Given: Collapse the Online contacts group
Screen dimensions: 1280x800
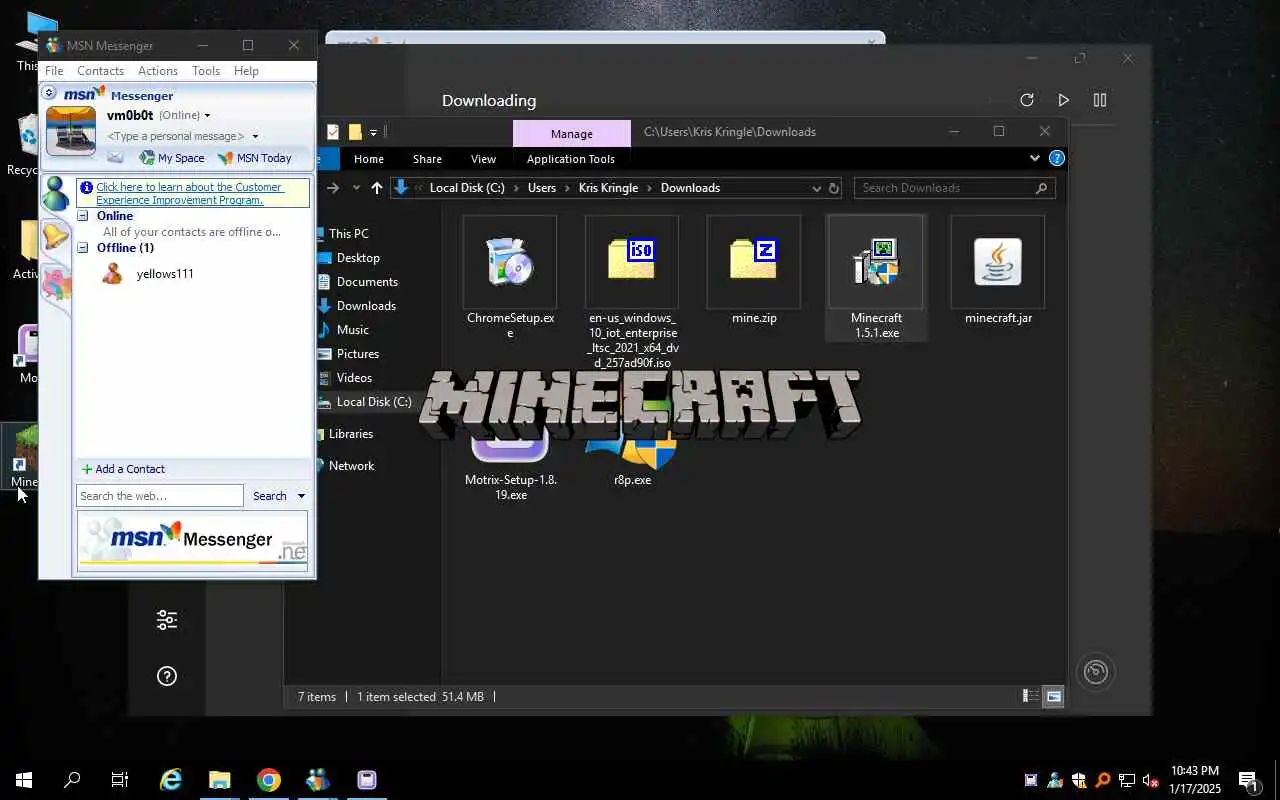Looking at the screenshot, I should point(84,216).
